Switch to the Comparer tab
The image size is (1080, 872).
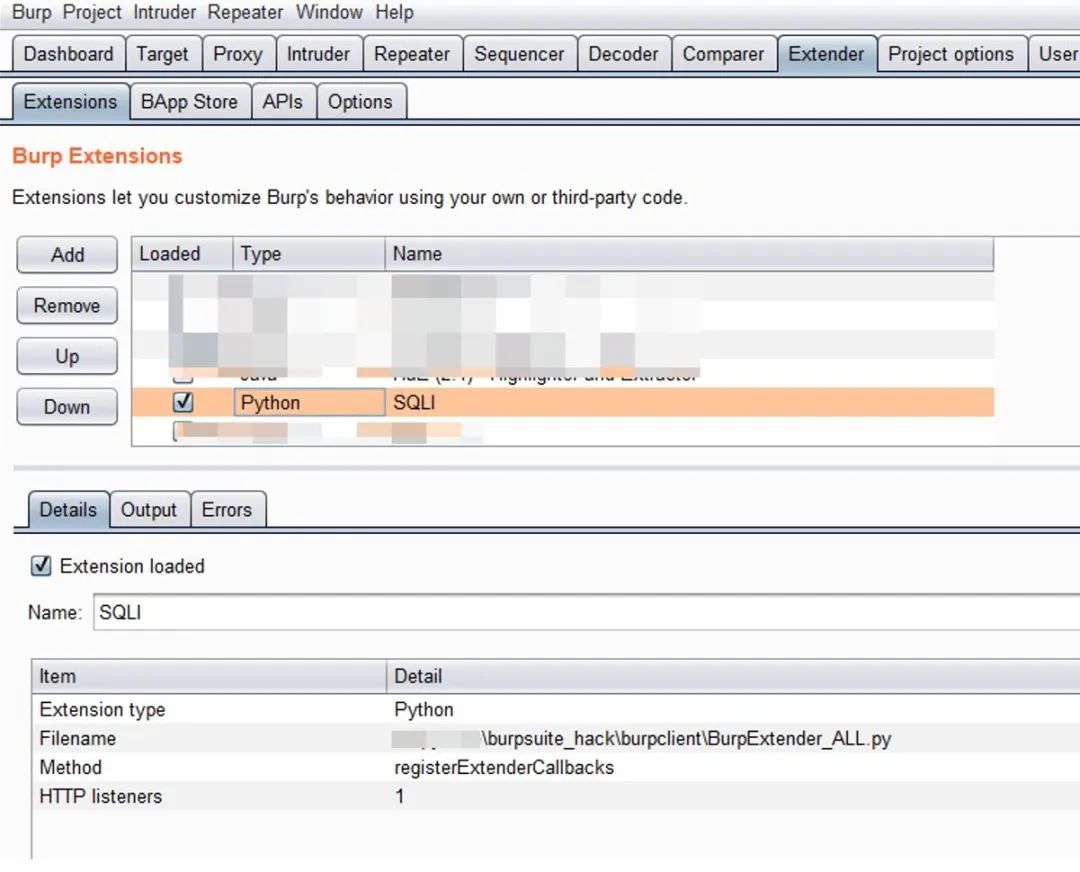(x=723, y=54)
